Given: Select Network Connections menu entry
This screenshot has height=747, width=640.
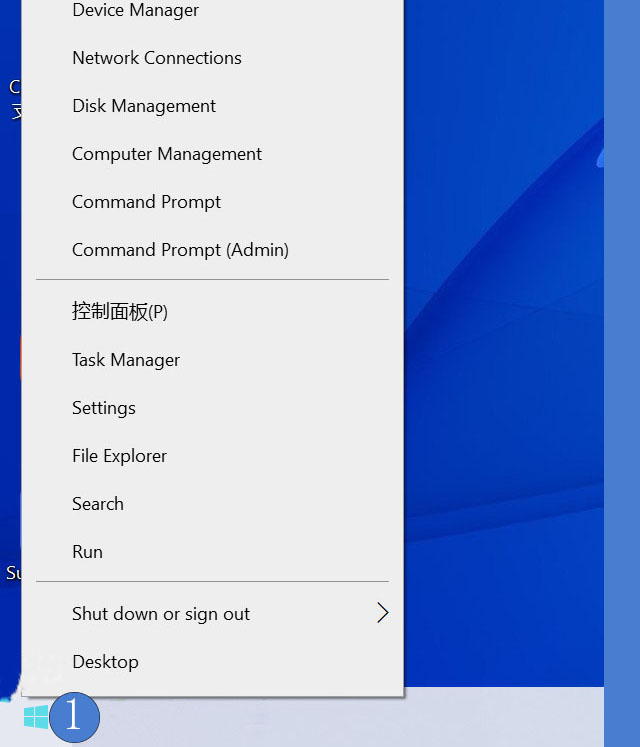Looking at the screenshot, I should point(212,58).
